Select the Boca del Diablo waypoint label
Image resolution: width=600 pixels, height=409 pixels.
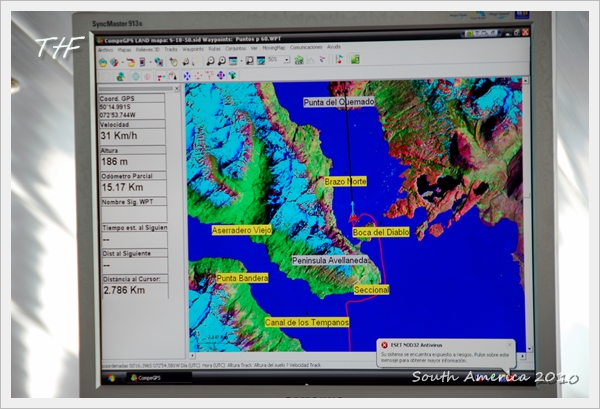point(381,232)
